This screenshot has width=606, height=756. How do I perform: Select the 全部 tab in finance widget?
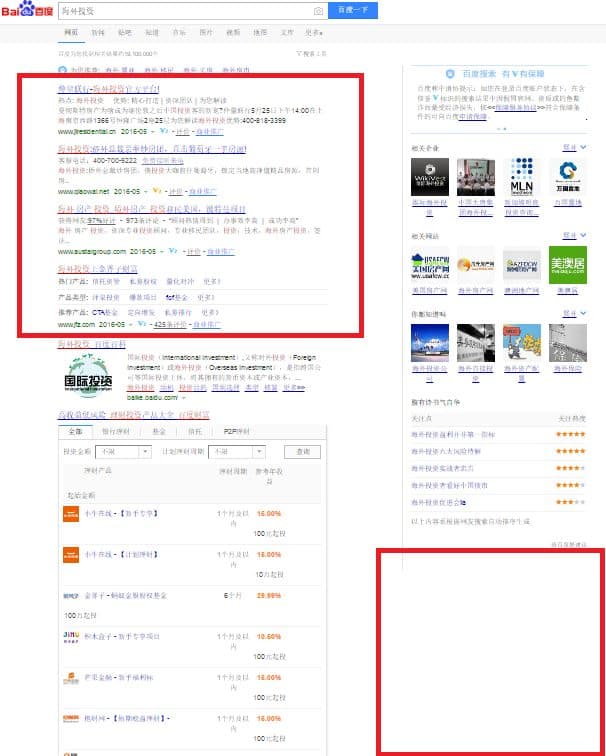[x=75, y=432]
